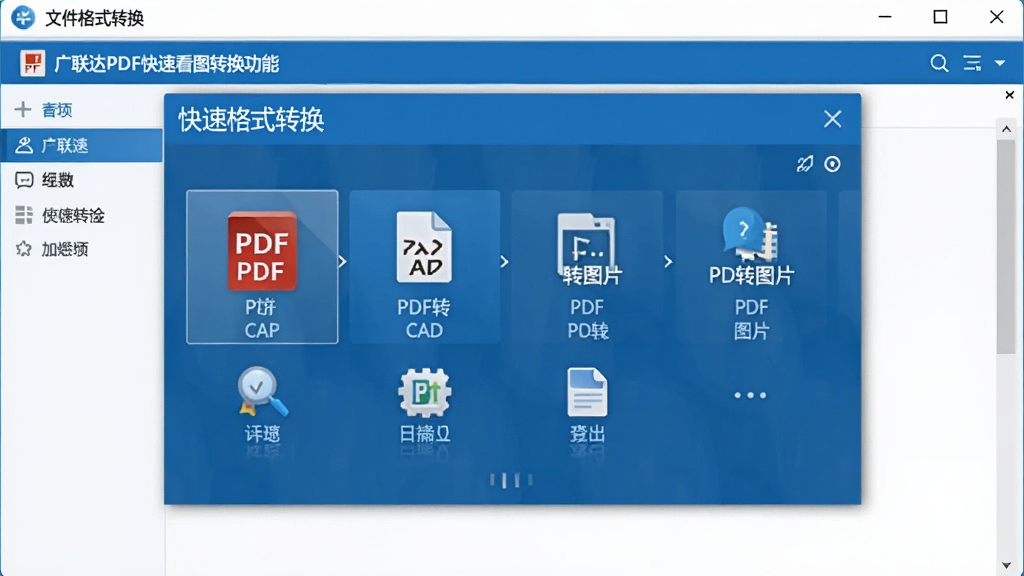Expand the header dropdown arrow

click(1000, 63)
